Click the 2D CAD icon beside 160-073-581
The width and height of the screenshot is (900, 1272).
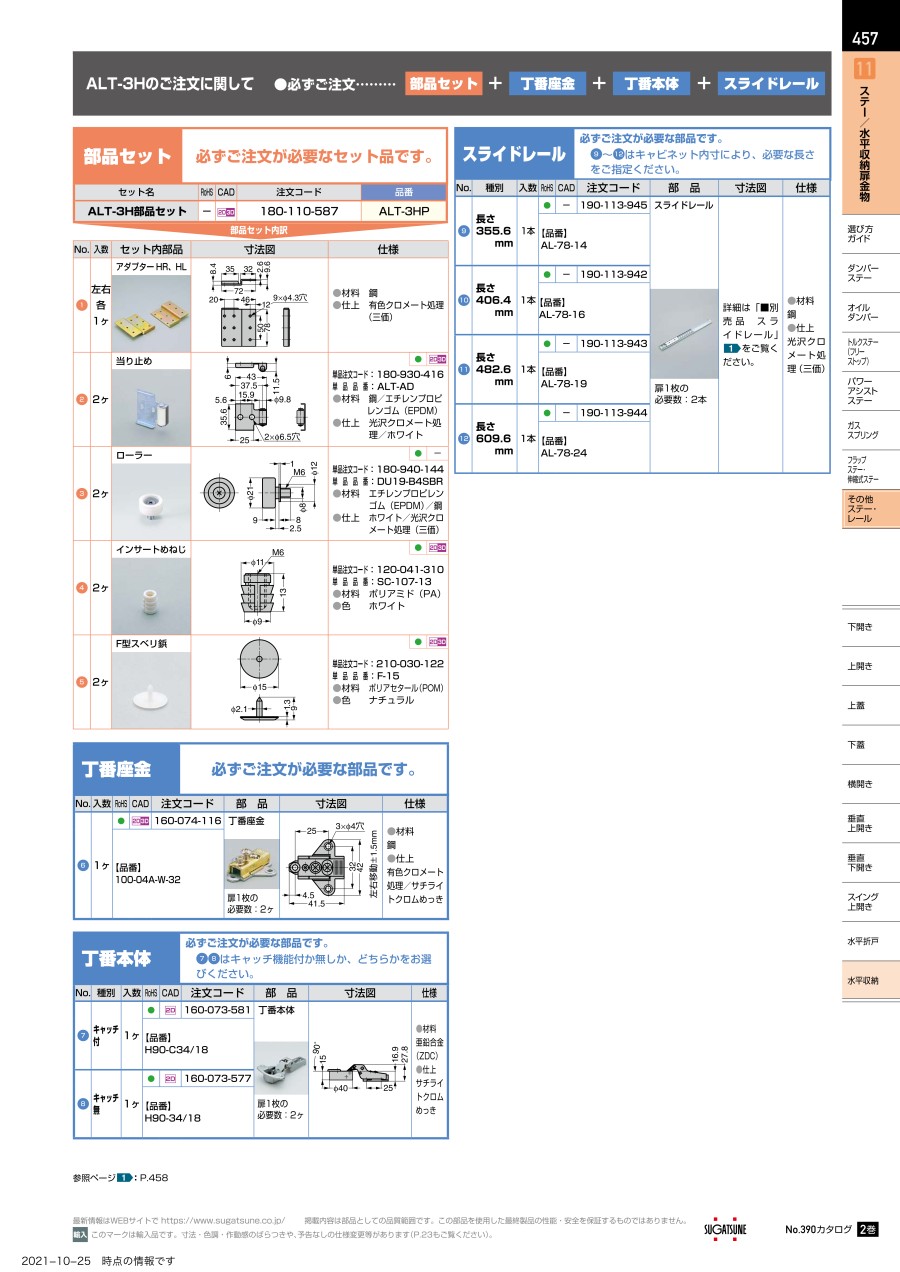pyautogui.click(x=170, y=1010)
